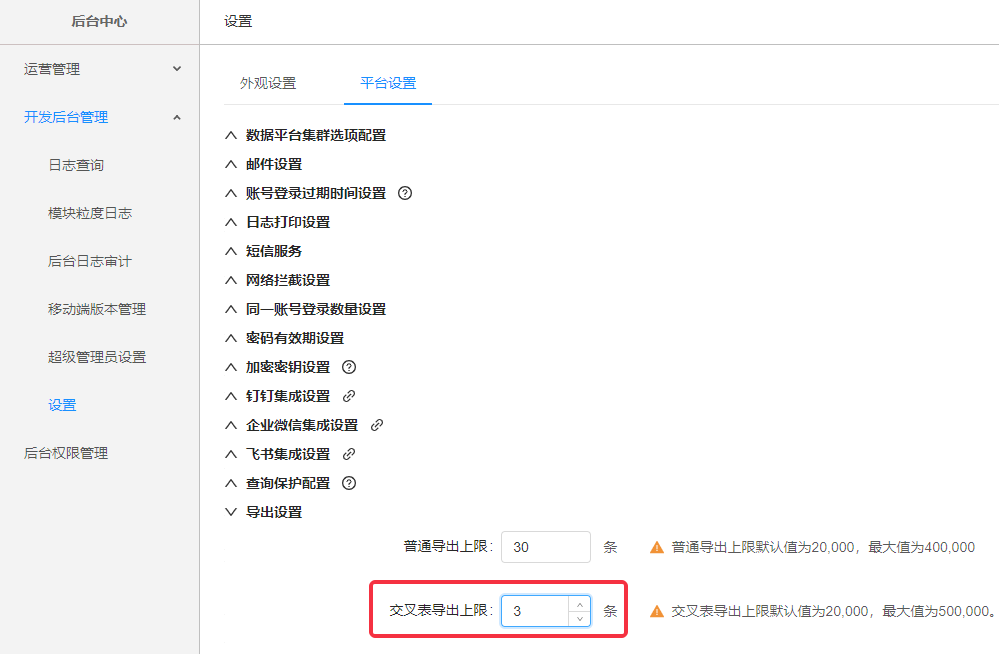Click help icon beside 账号登录过期时间设置
This screenshot has height=654, width=999.
[x=405, y=193]
